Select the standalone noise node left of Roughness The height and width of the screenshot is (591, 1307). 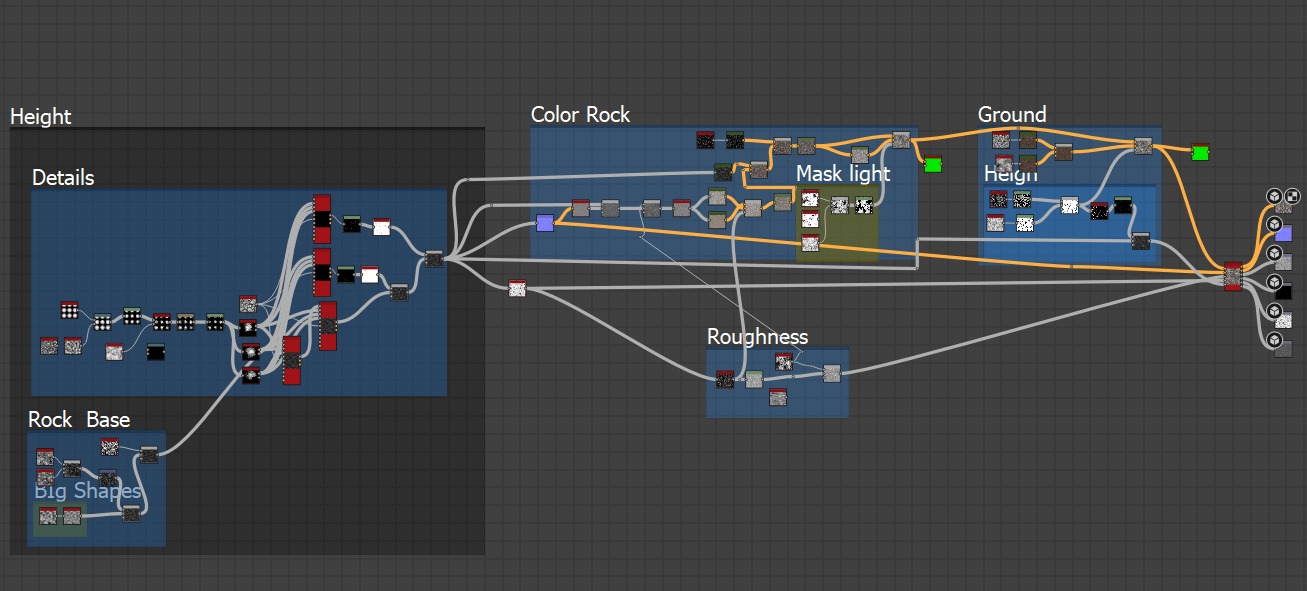517,289
